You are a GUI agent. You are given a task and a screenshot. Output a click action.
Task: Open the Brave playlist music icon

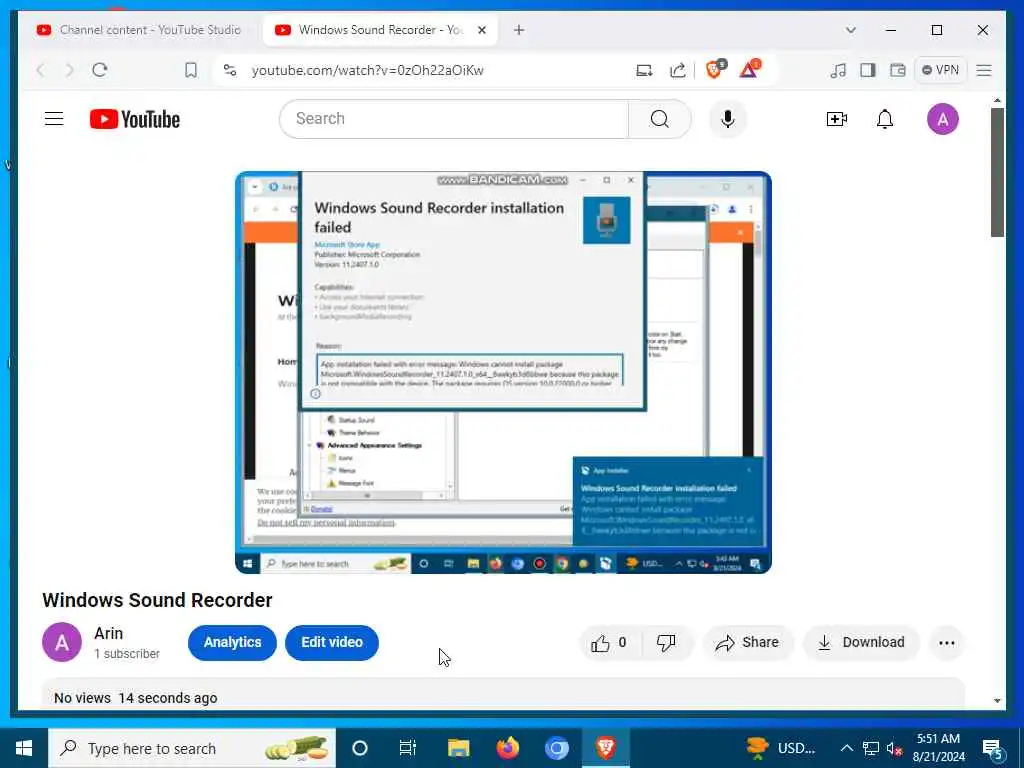(838, 70)
